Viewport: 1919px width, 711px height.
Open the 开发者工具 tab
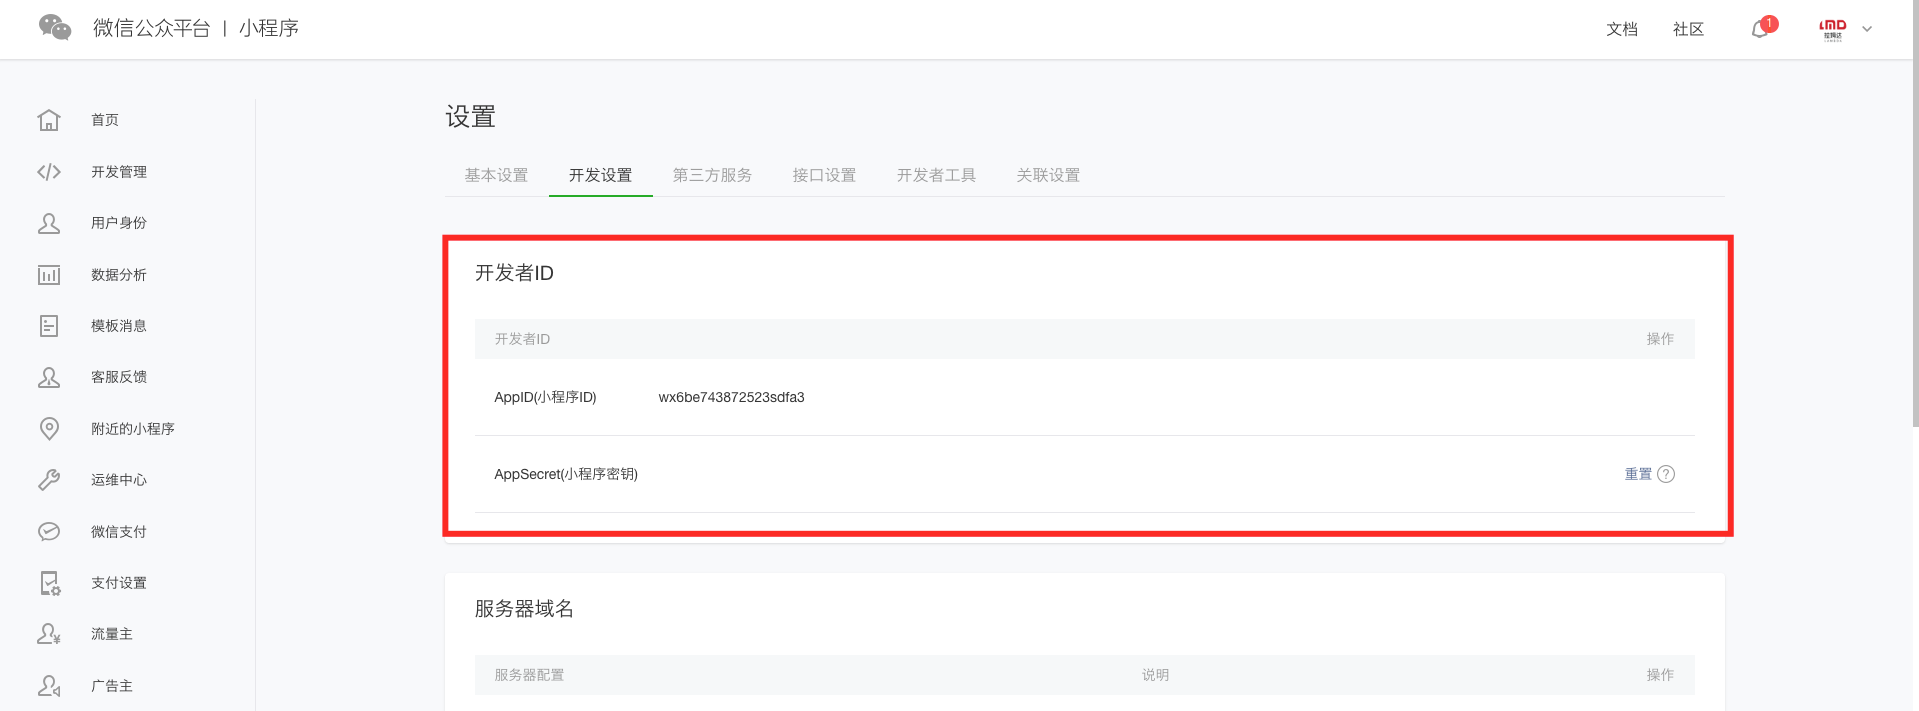(x=936, y=175)
